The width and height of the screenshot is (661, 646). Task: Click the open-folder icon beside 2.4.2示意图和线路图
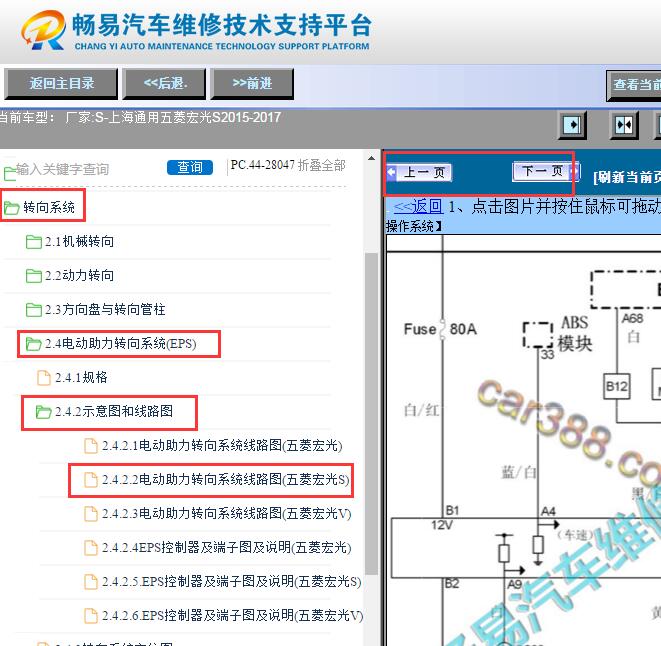pyautogui.click(x=43, y=412)
